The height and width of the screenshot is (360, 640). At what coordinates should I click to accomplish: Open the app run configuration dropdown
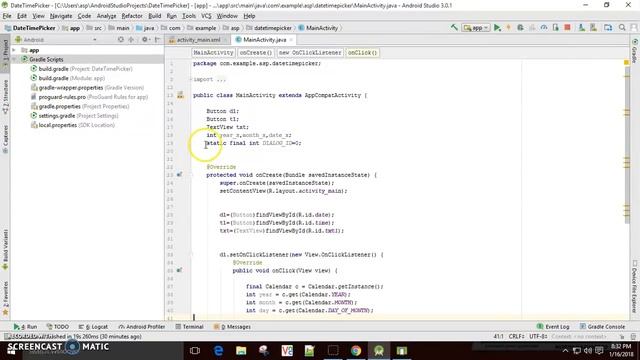coord(476,28)
